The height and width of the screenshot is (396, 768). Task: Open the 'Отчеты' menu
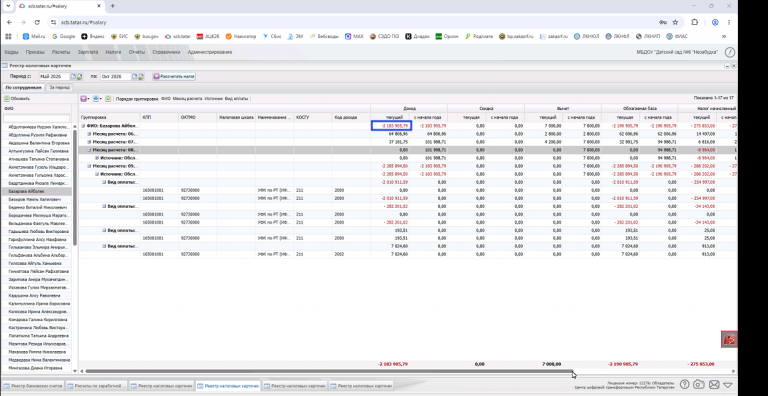pyautogui.click(x=137, y=52)
